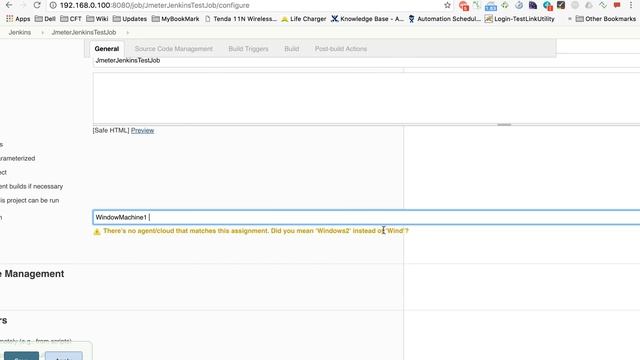This screenshot has width=640, height=360.
Task: Open the green recycle-arrows extension icon
Action: pos(505,5)
